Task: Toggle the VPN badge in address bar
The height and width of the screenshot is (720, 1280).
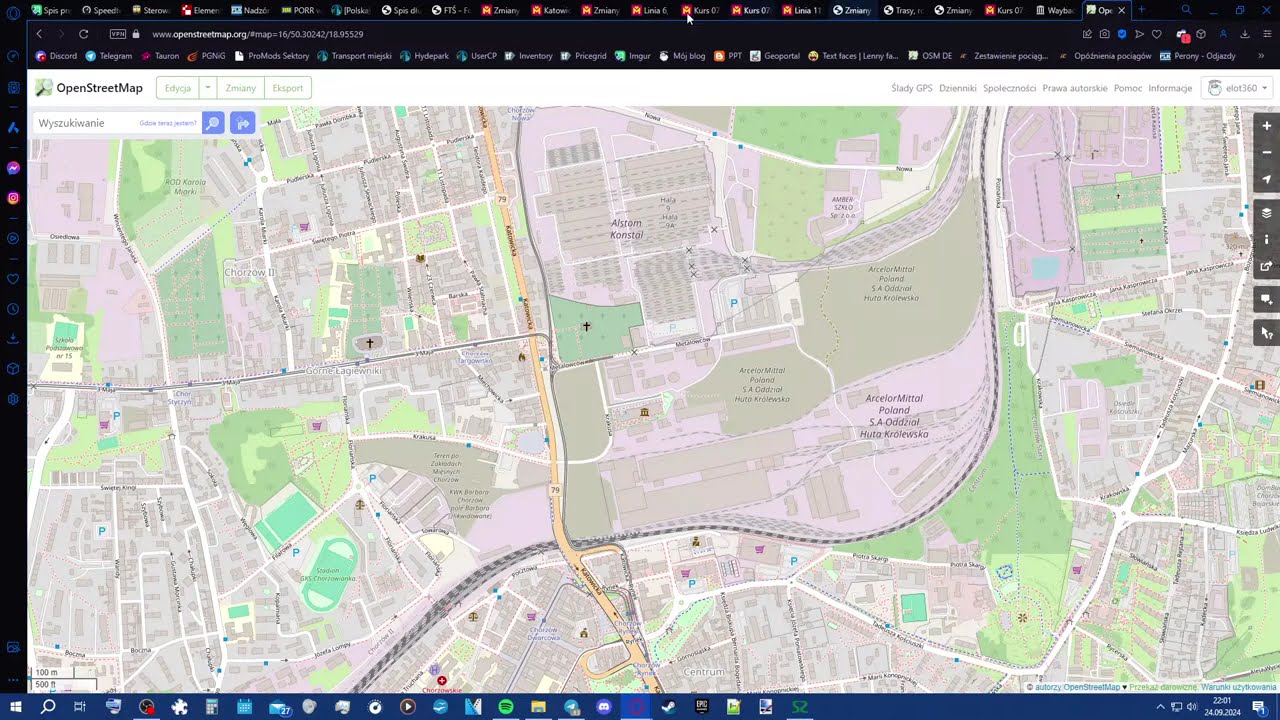Action: pos(118,34)
